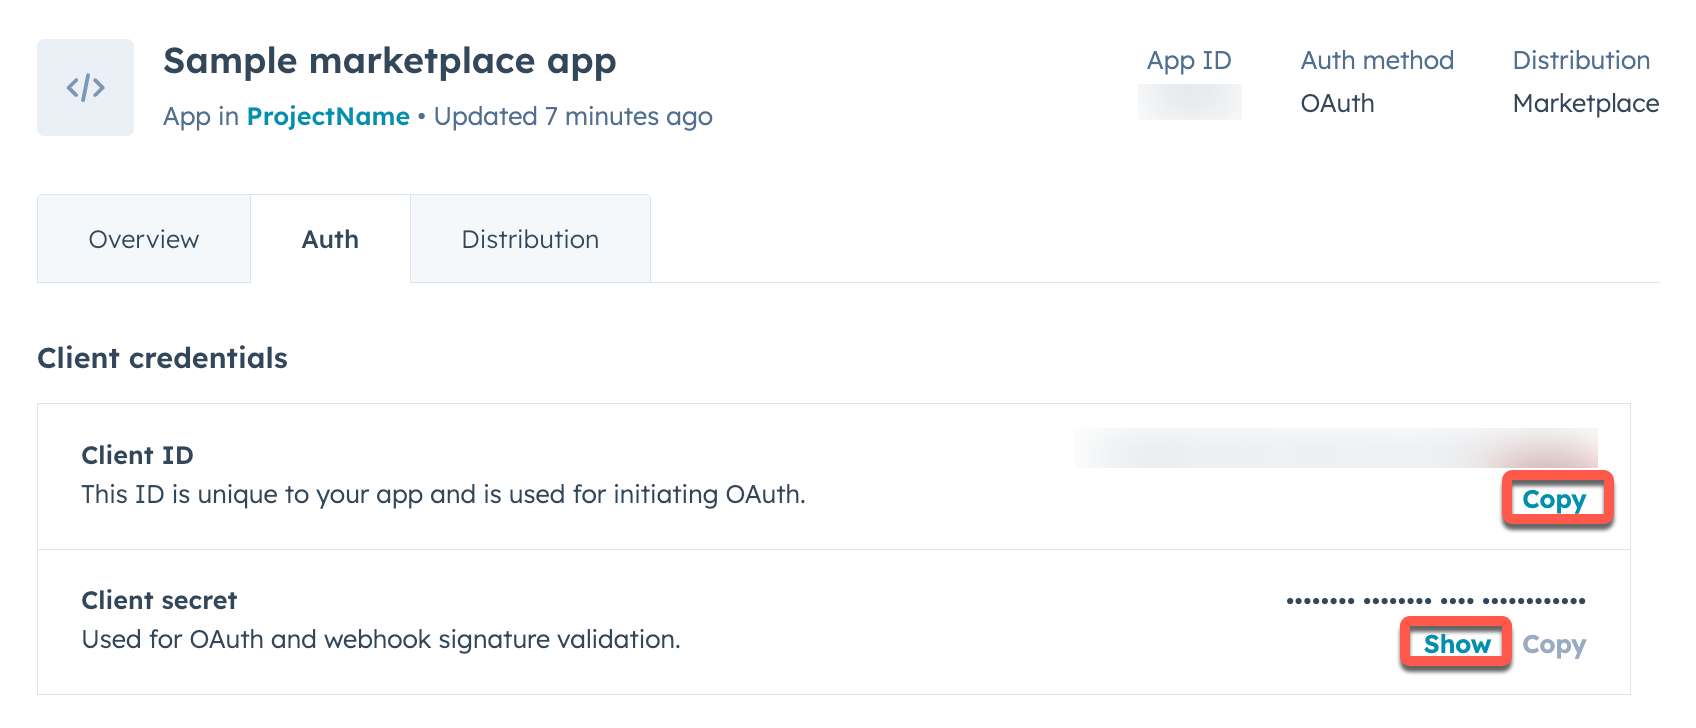Click the Client ID label
Image resolution: width=1696 pixels, height=728 pixels.
coord(137,455)
